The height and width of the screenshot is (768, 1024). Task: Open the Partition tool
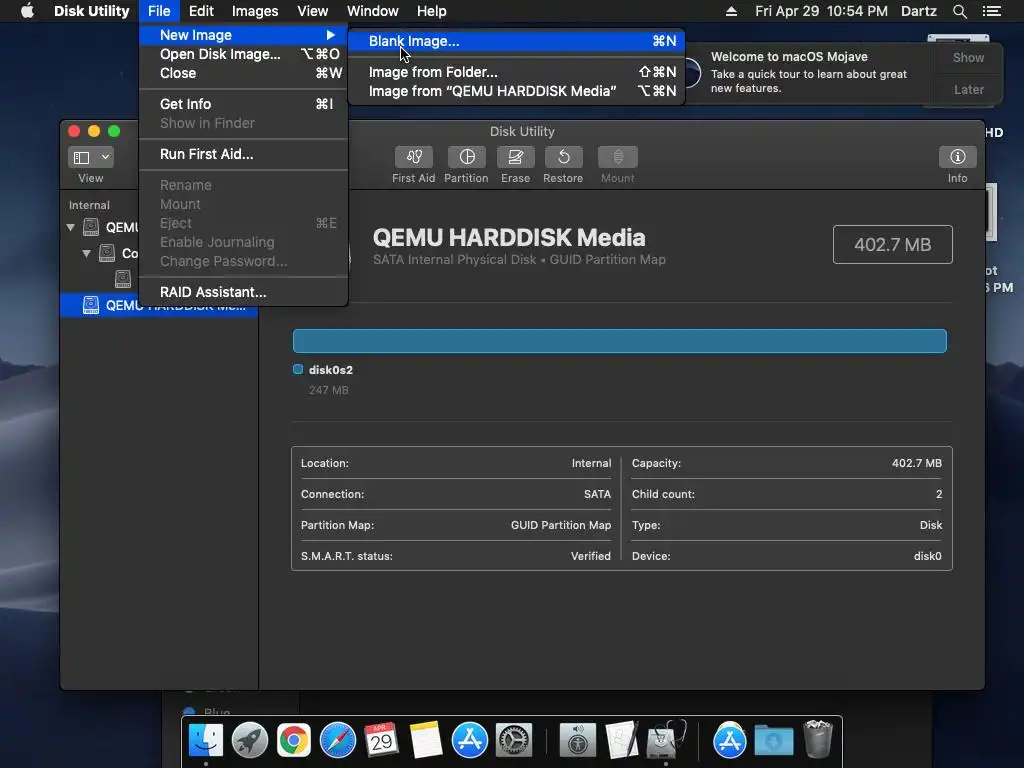click(466, 157)
